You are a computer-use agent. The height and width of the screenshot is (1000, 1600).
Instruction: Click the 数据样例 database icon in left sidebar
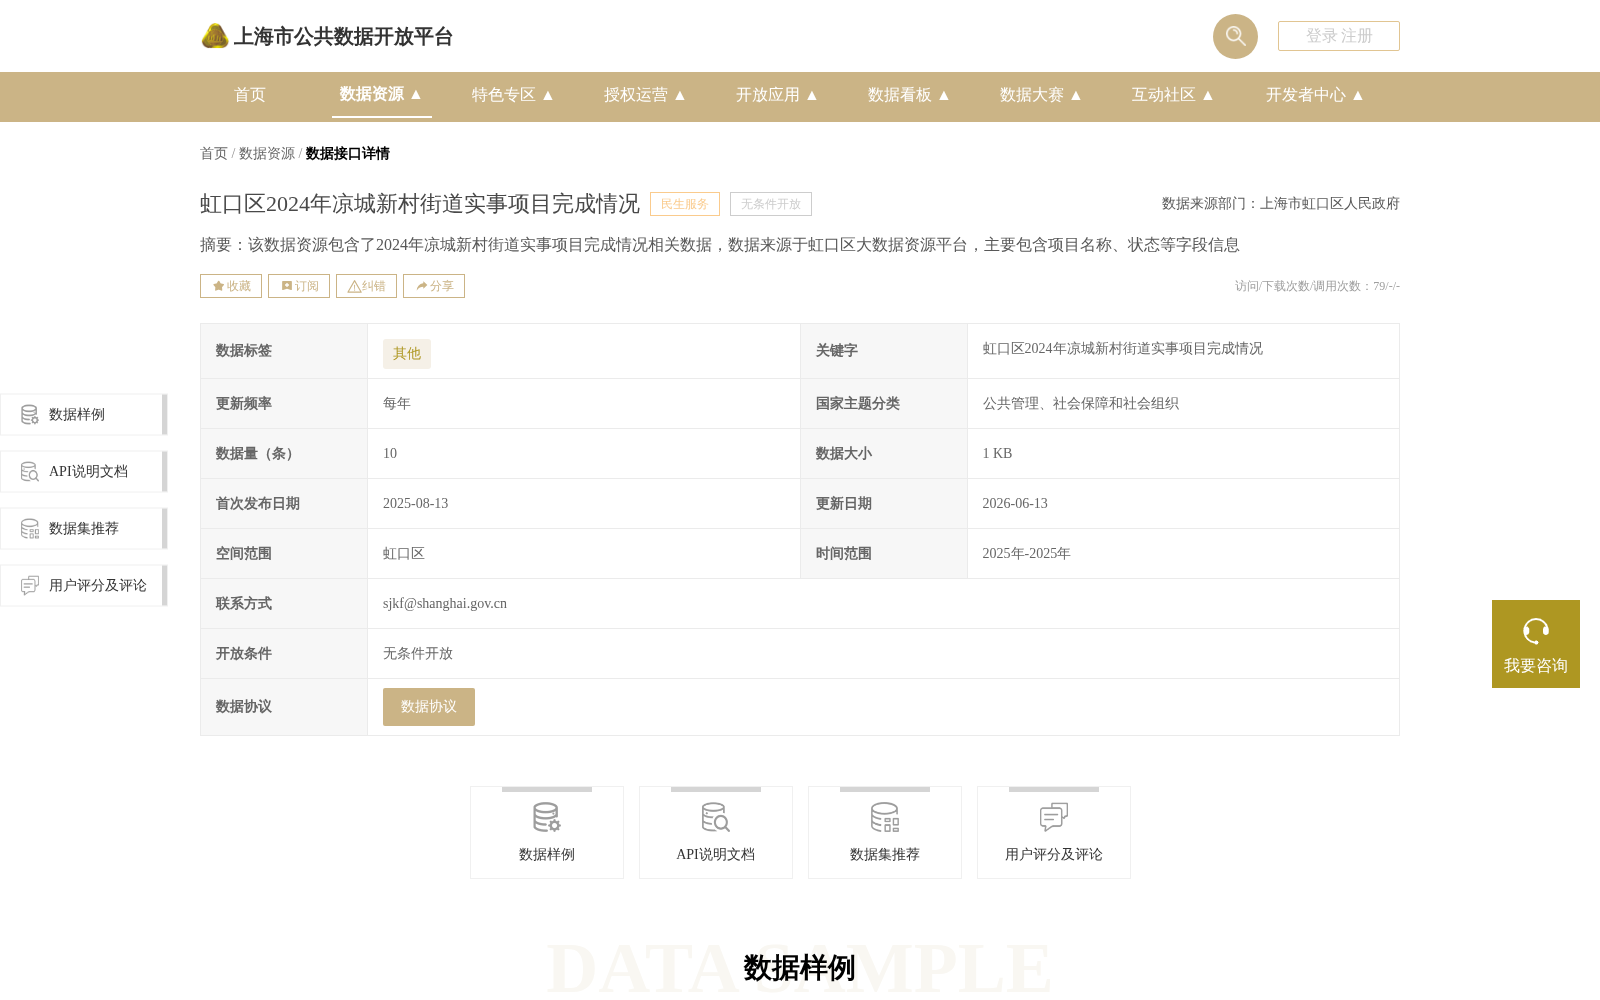point(30,415)
